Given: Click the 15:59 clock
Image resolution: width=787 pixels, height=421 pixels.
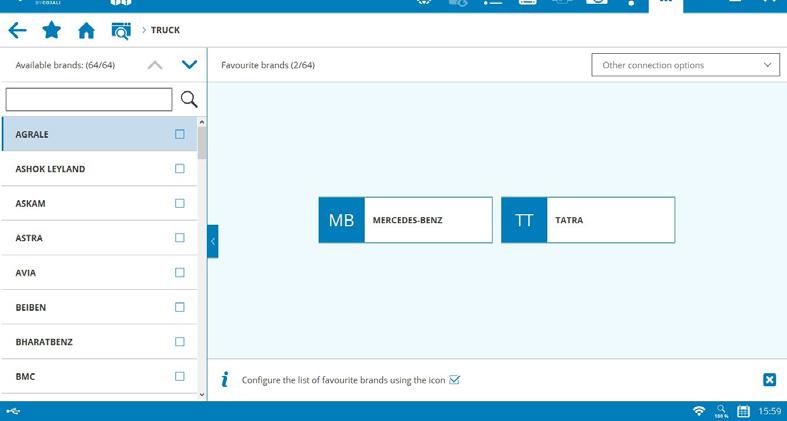Looking at the screenshot, I should click(769, 411).
